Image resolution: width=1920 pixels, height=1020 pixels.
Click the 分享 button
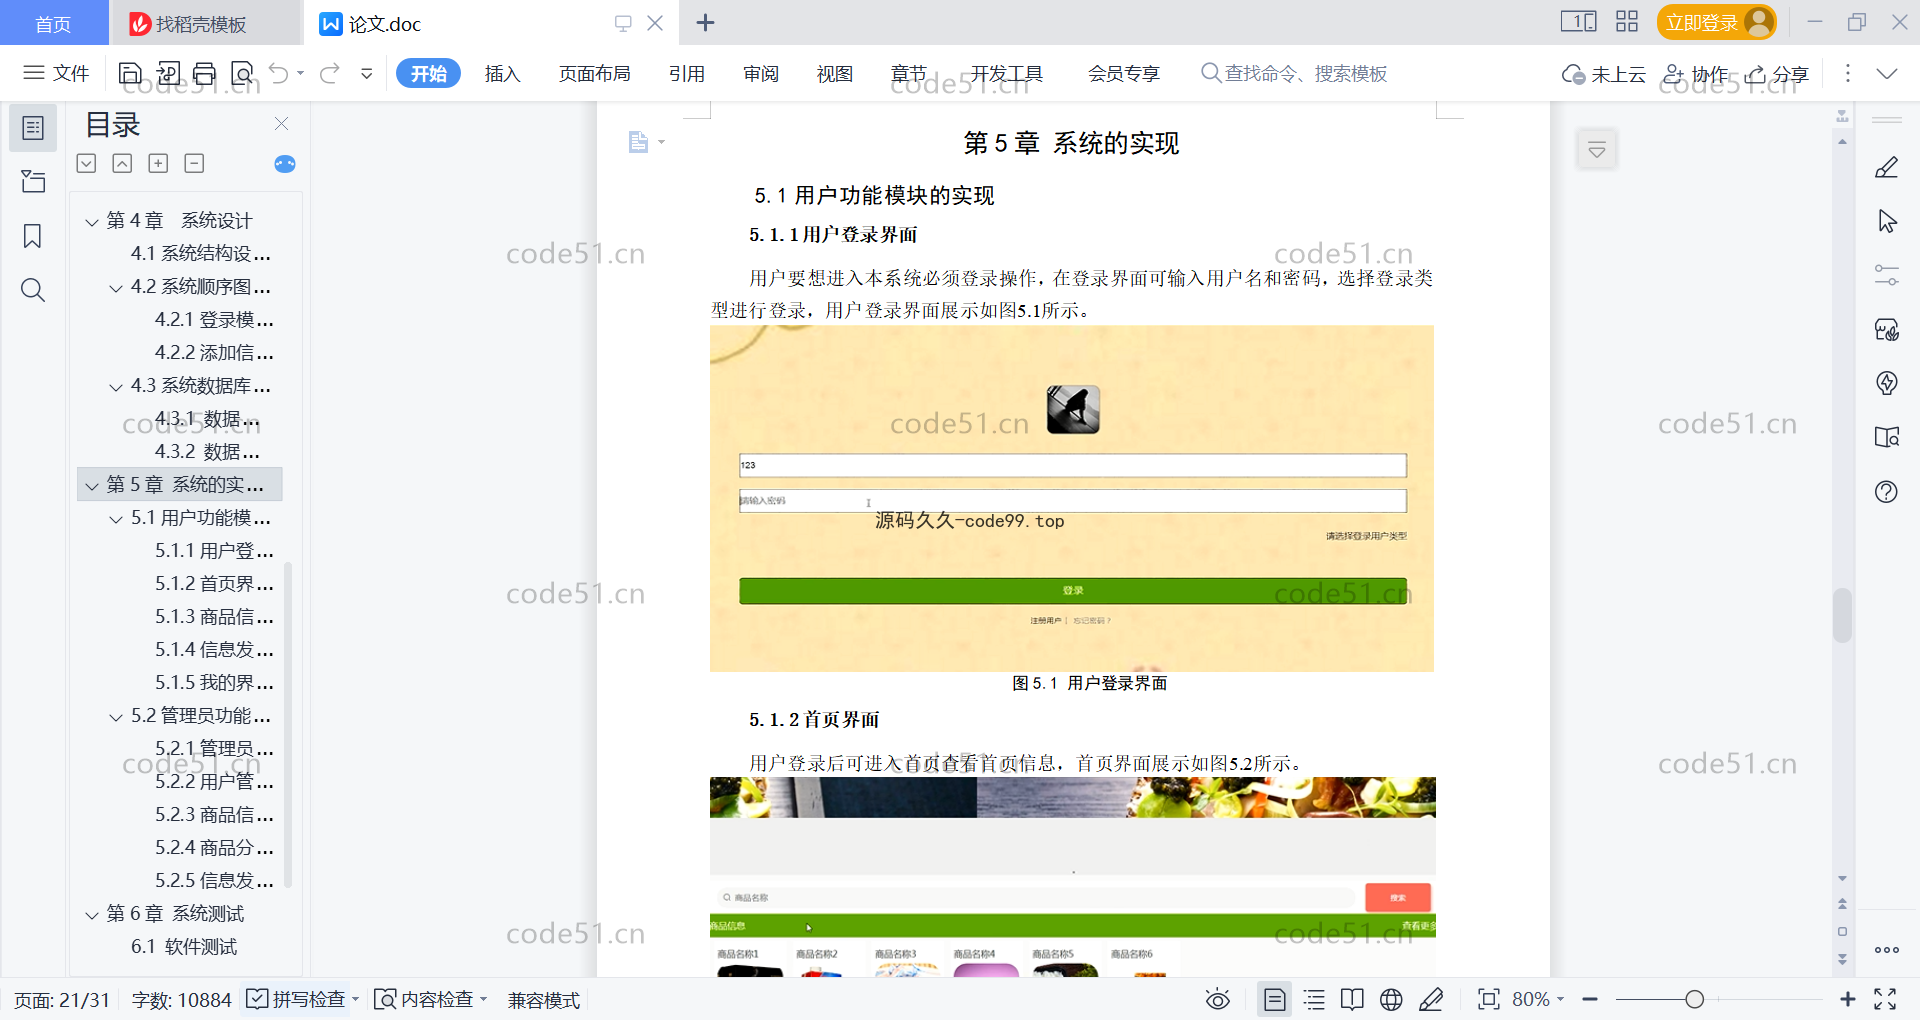click(1777, 74)
